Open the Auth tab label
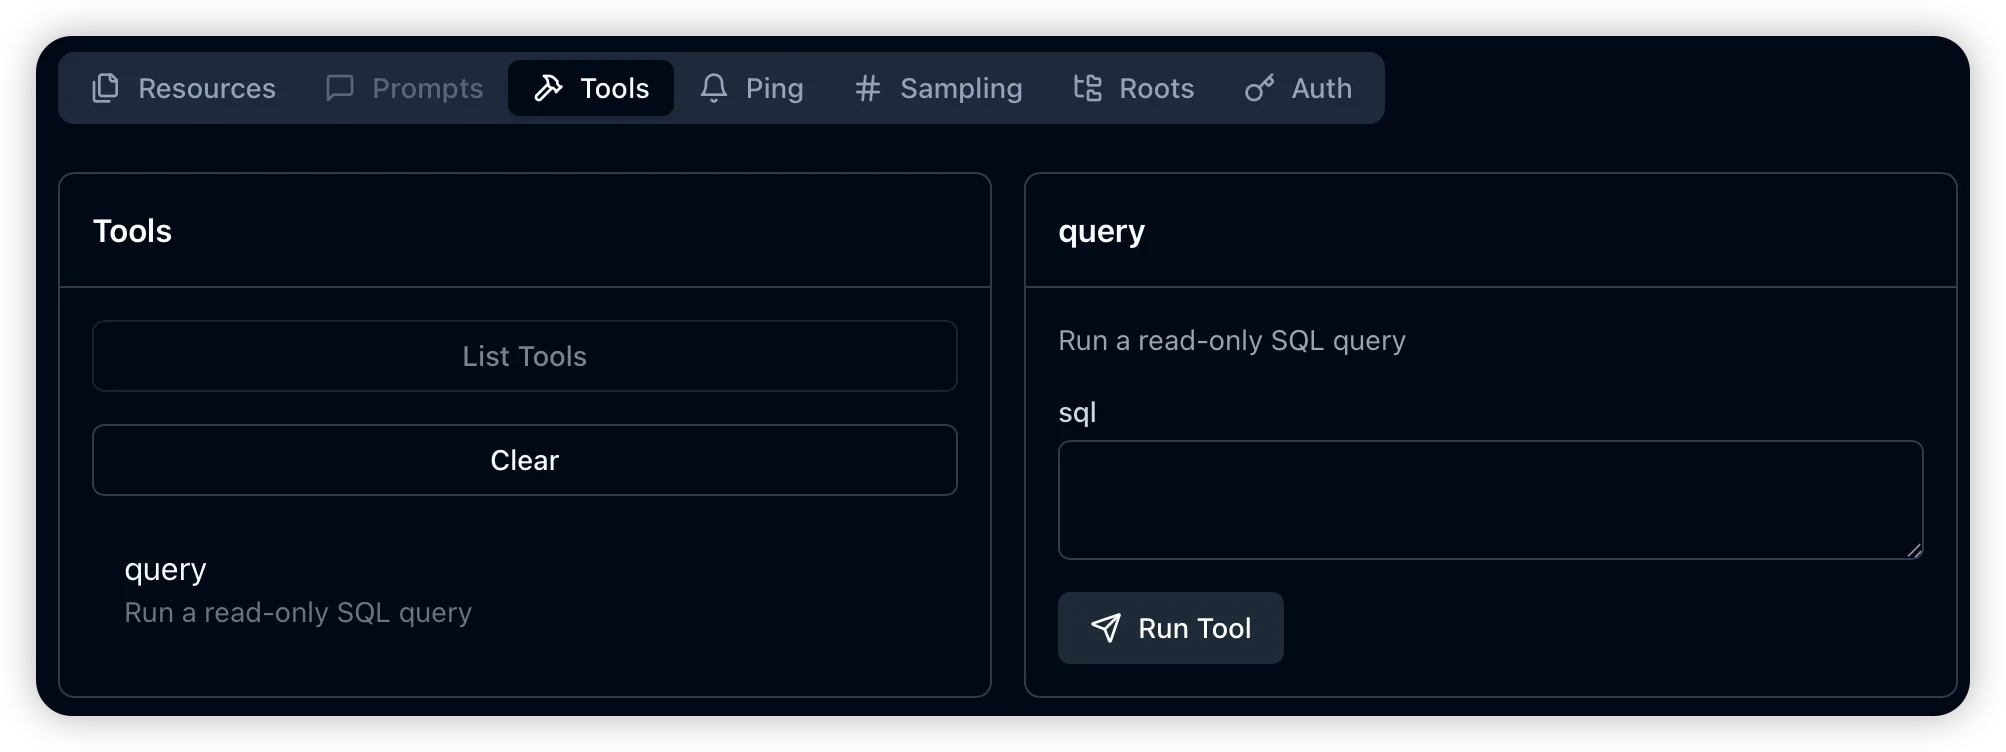Viewport: 2006px width, 752px height. point(1321,88)
